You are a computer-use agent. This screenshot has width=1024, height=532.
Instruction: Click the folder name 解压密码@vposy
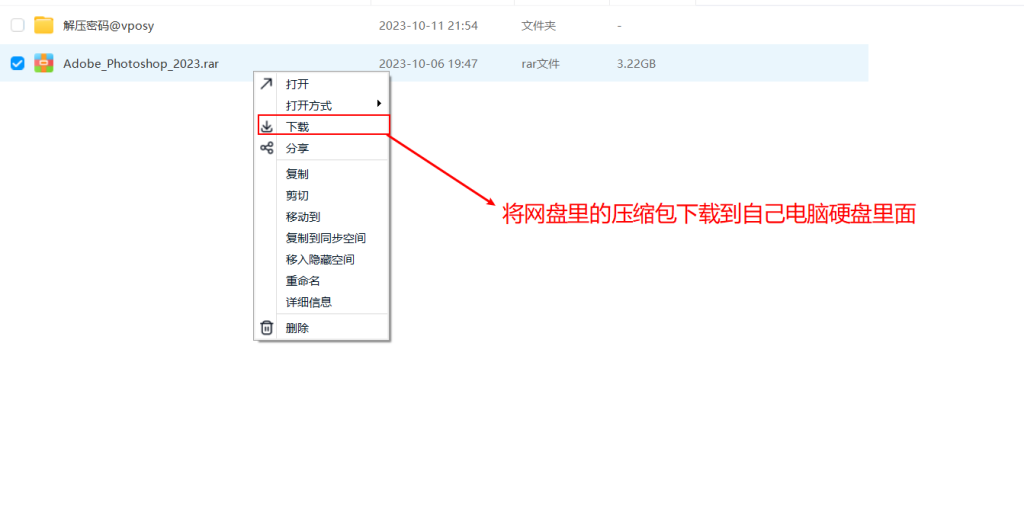108,25
